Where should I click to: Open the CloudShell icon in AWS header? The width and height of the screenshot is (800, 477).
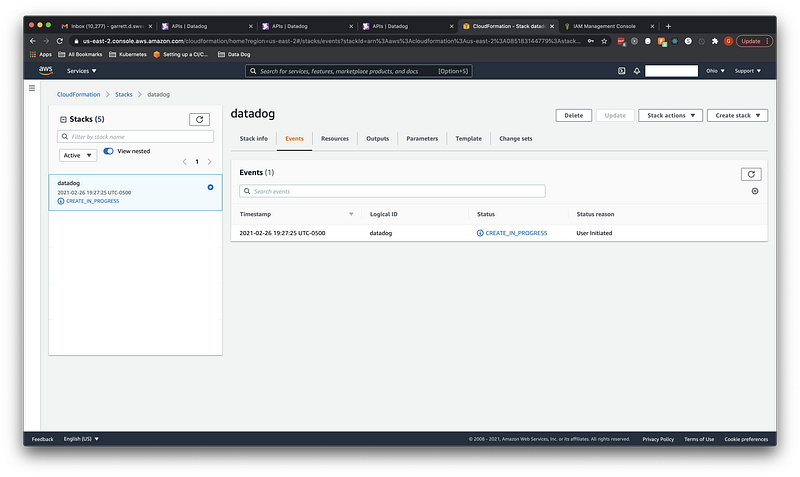621,71
